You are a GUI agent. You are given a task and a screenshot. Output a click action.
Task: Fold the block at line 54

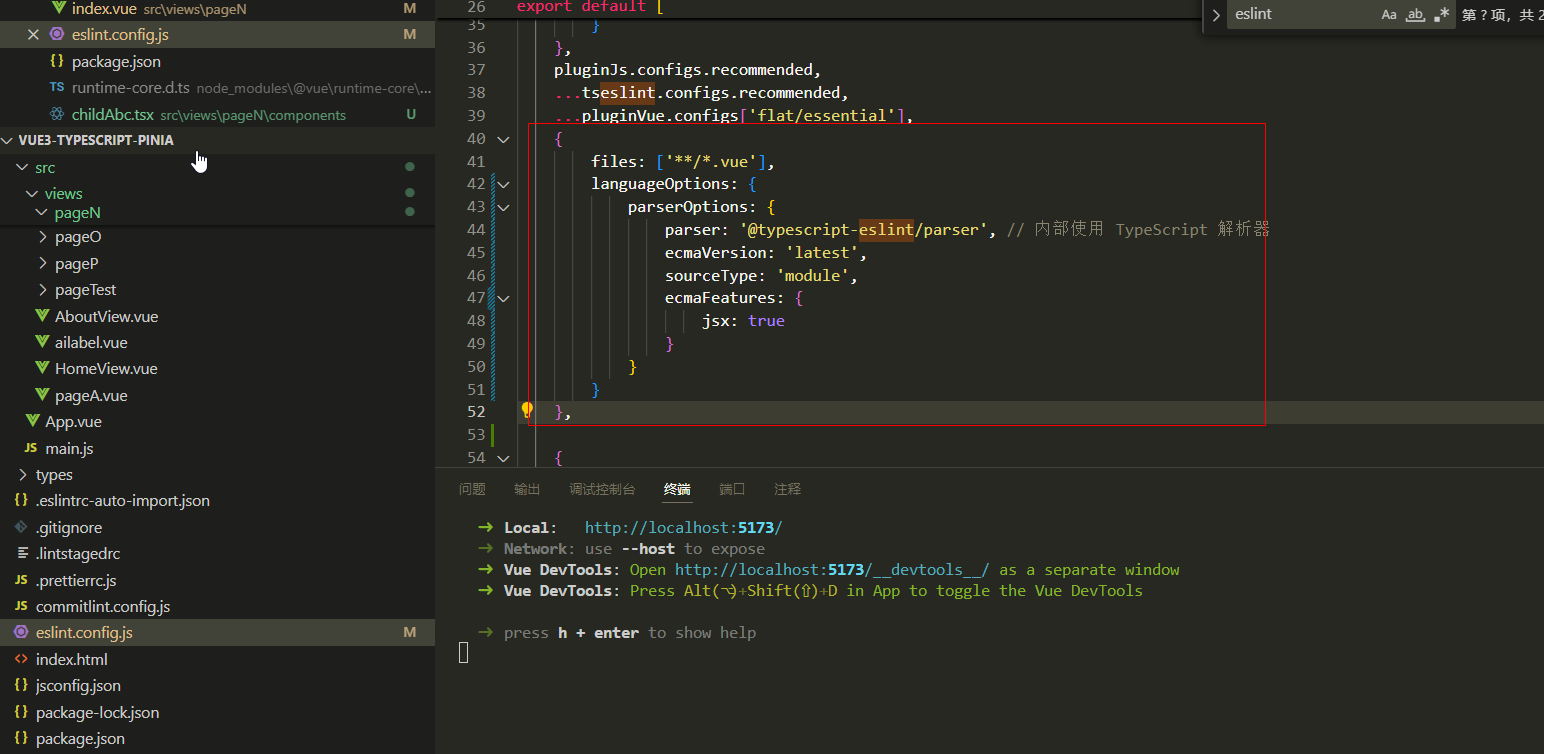[x=503, y=458]
